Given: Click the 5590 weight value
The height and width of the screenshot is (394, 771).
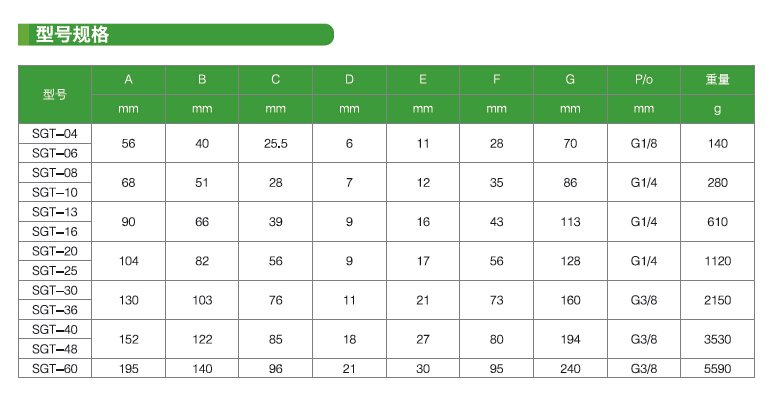Looking at the screenshot, I should click(x=717, y=368).
